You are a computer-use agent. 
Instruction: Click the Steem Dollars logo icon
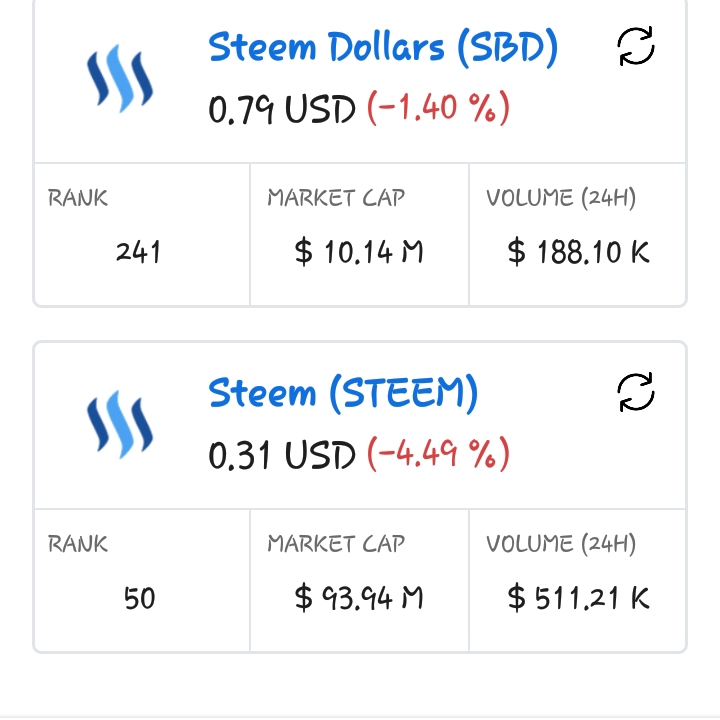(120, 78)
